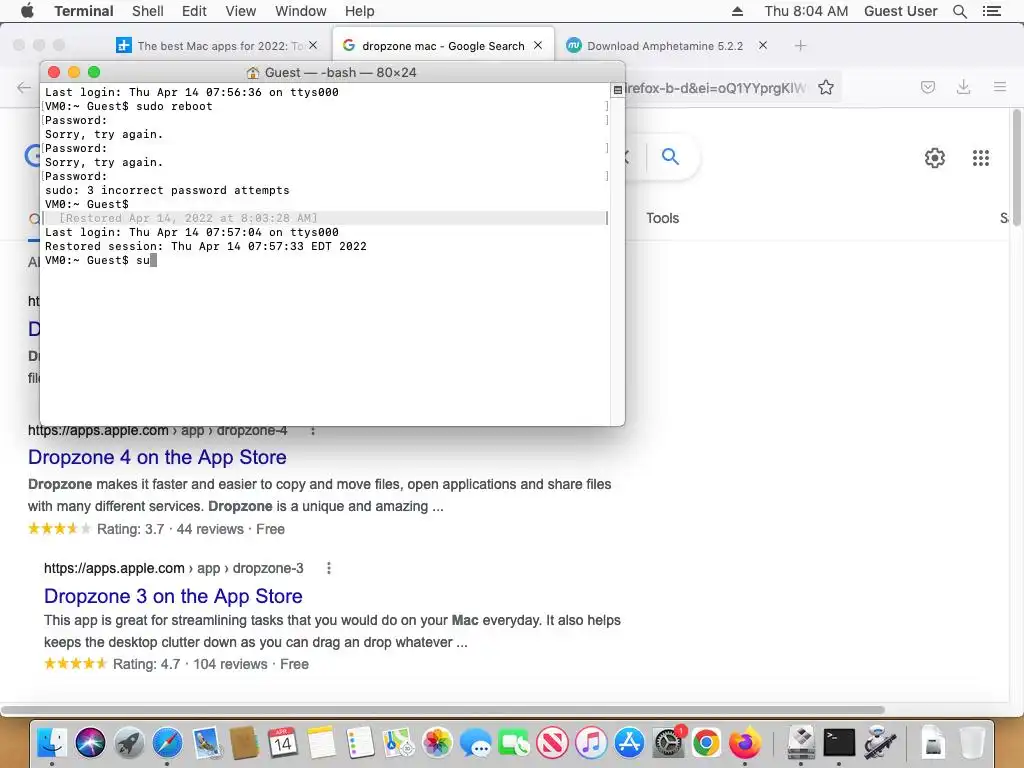
Task: Click Firefox vertical scrollbar thumb
Action: tap(1016, 168)
